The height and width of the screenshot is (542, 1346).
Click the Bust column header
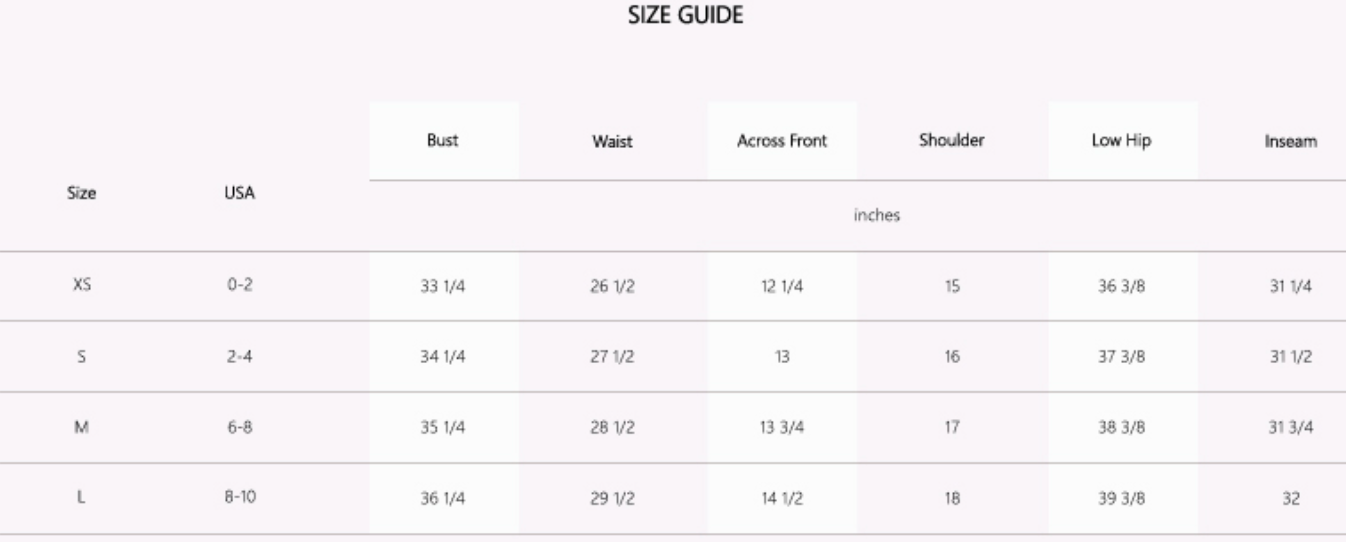[x=442, y=141]
